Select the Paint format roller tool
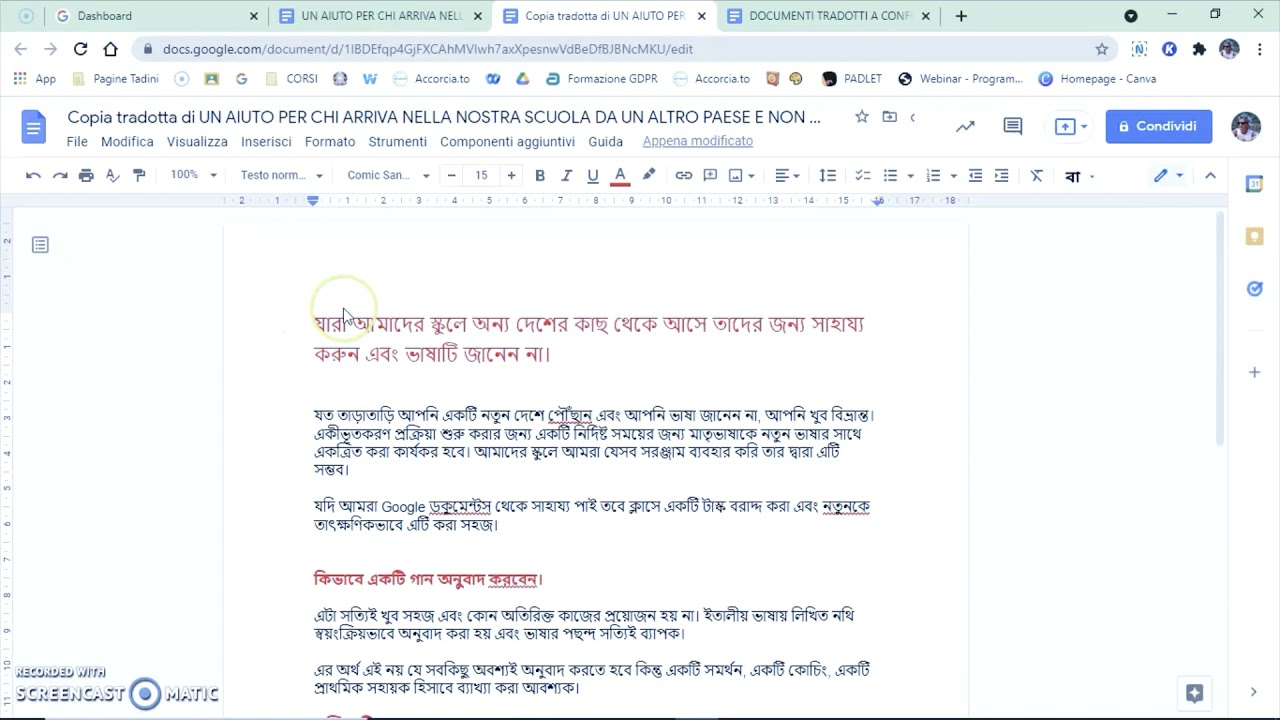The height and width of the screenshot is (720, 1280). (139, 175)
